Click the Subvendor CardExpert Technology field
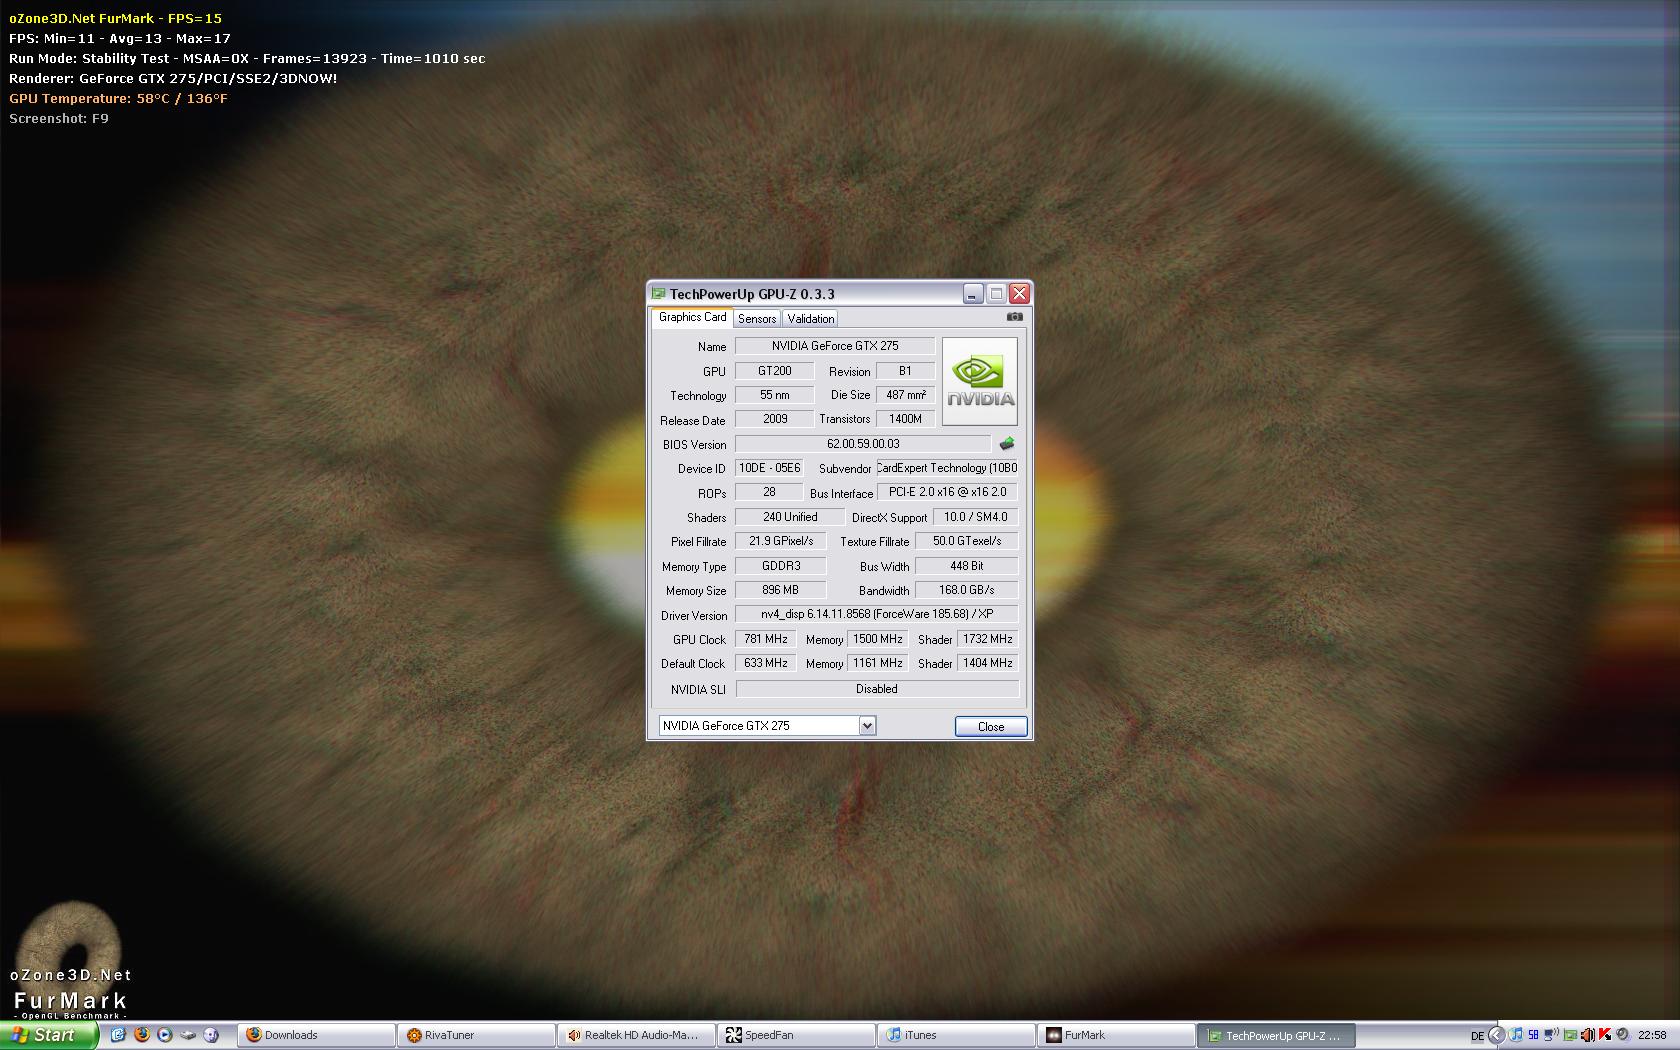 click(x=947, y=468)
